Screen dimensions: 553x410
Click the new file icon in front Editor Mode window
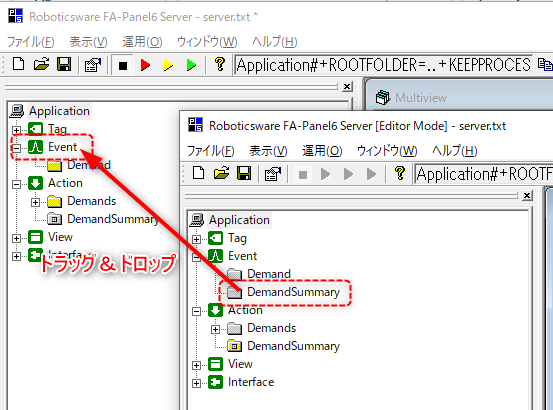(199, 174)
